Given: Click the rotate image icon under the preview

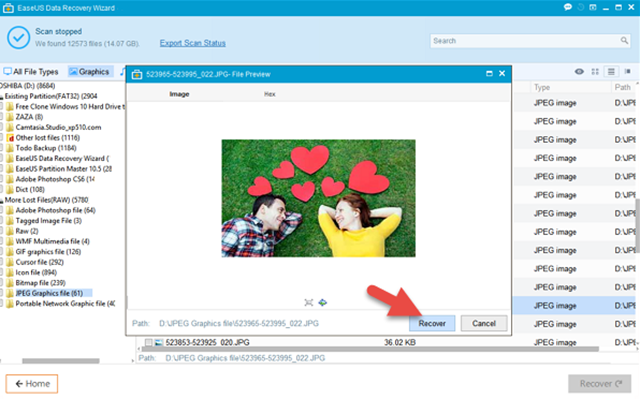Looking at the screenshot, I should pyautogui.click(x=322, y=302).
